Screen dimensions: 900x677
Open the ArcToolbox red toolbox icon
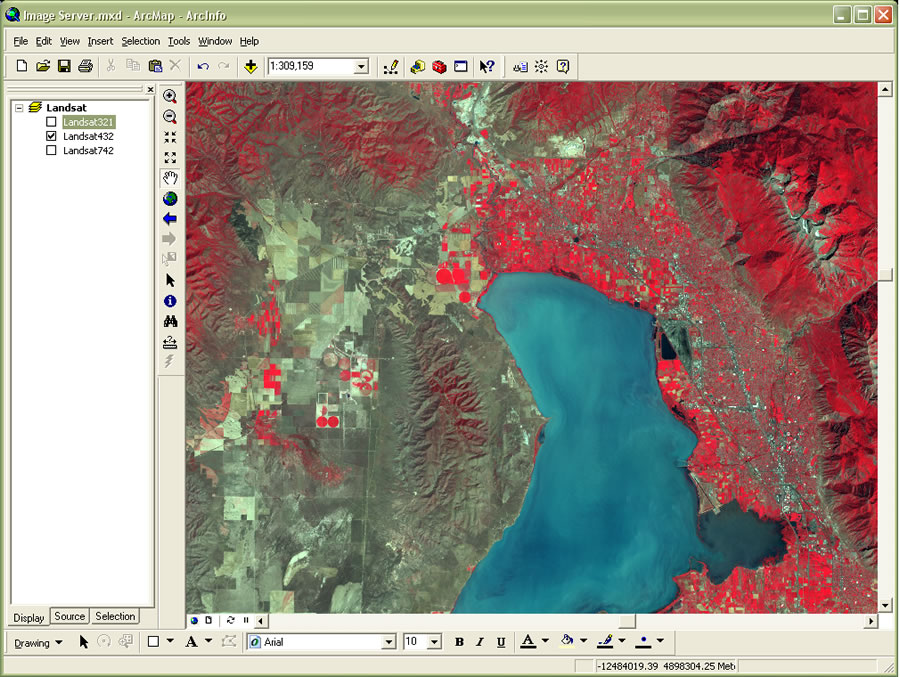point(439,67)
